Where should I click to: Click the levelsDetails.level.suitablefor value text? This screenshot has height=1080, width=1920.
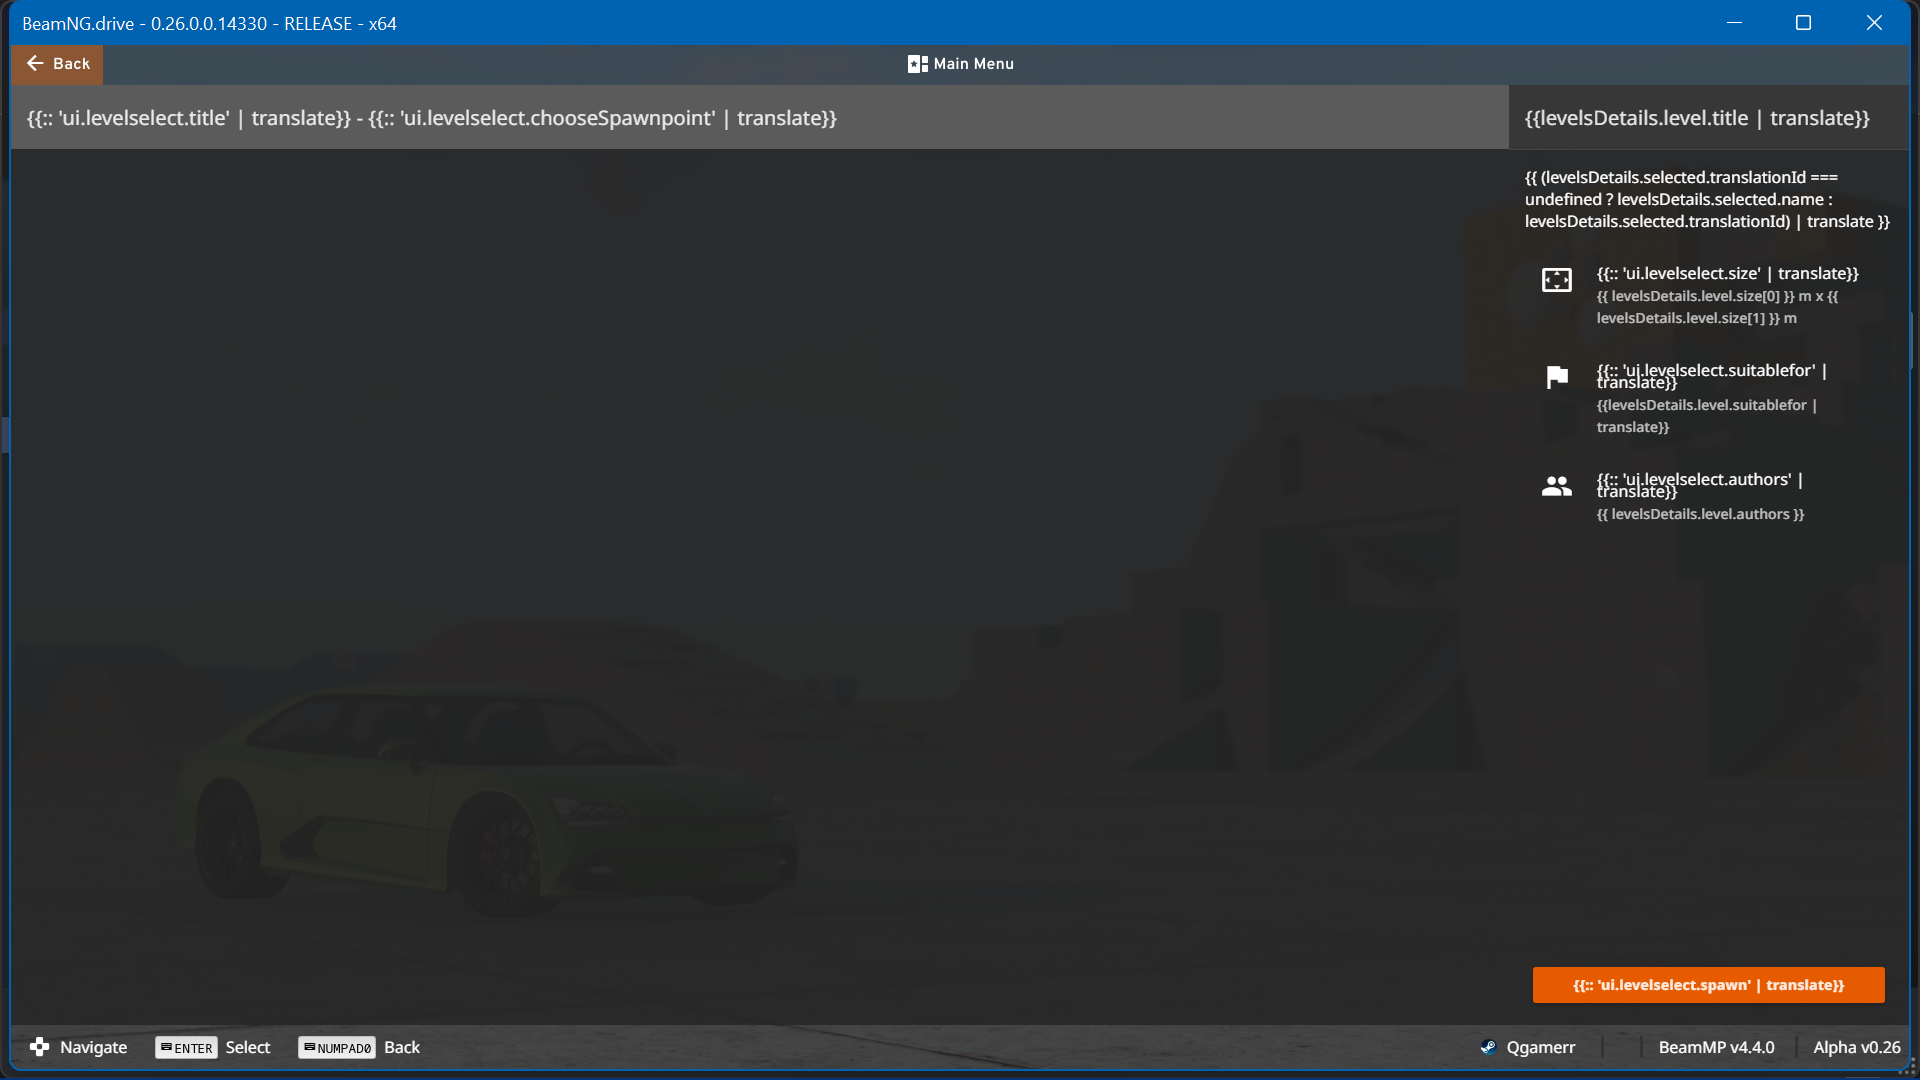(x=1706, y=416)
